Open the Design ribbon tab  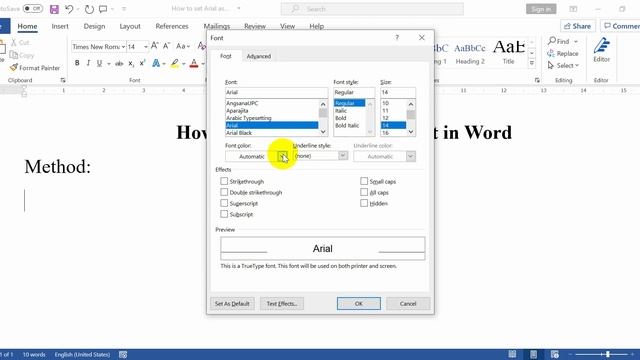[x=94, y=26]
